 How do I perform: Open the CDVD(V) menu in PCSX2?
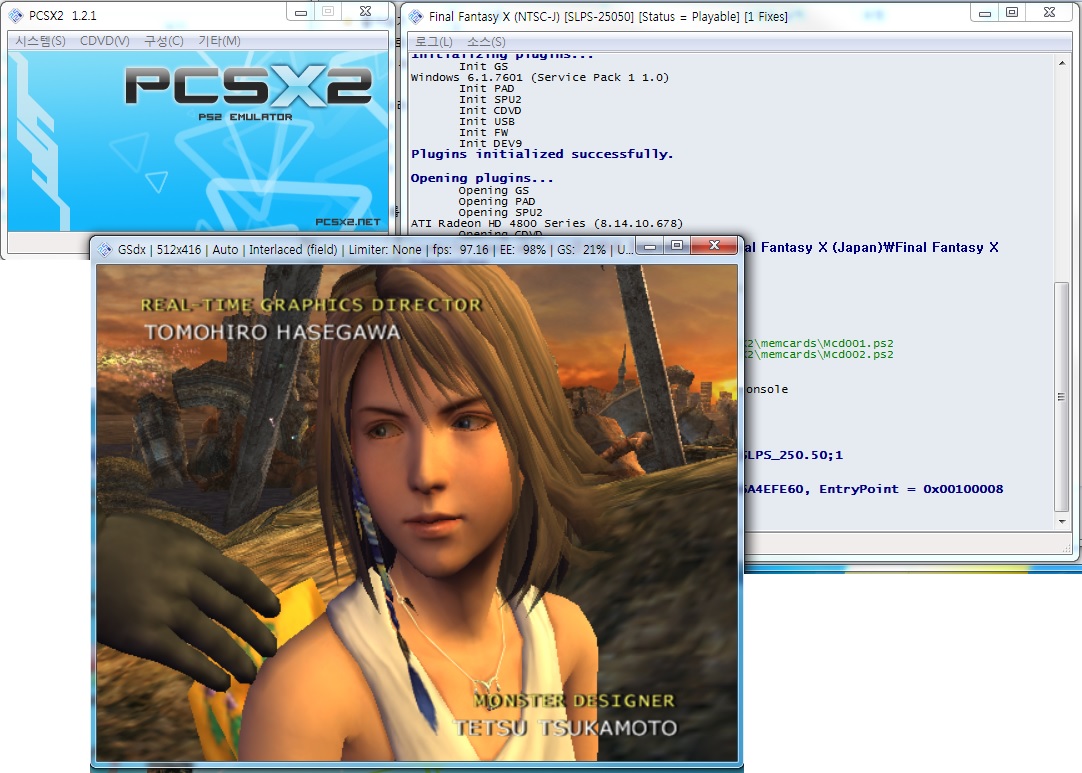tap(104, 41)
